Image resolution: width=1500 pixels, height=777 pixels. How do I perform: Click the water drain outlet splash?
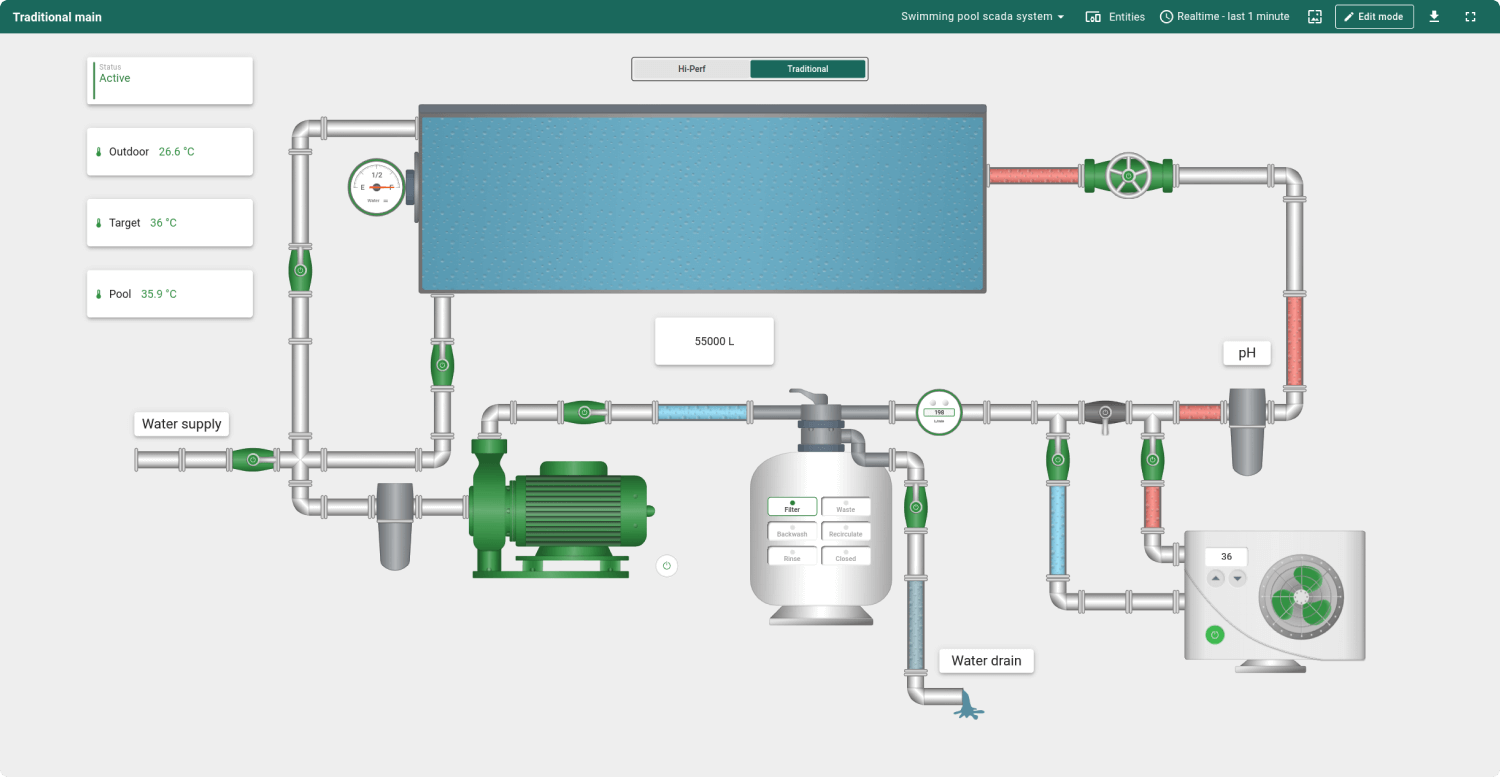tap(969, 706)
